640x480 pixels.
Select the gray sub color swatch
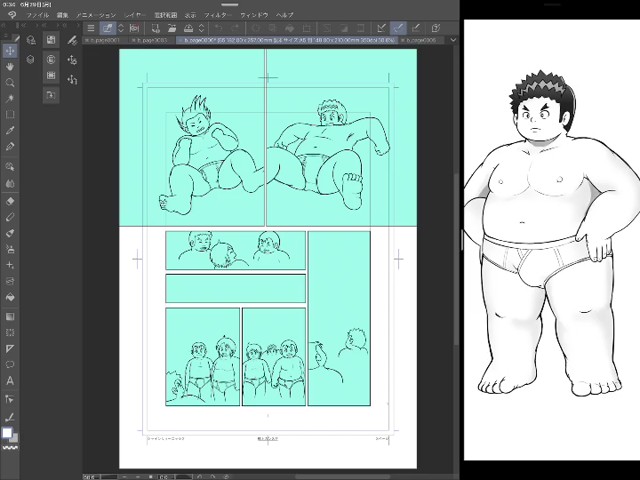point(15,438)
